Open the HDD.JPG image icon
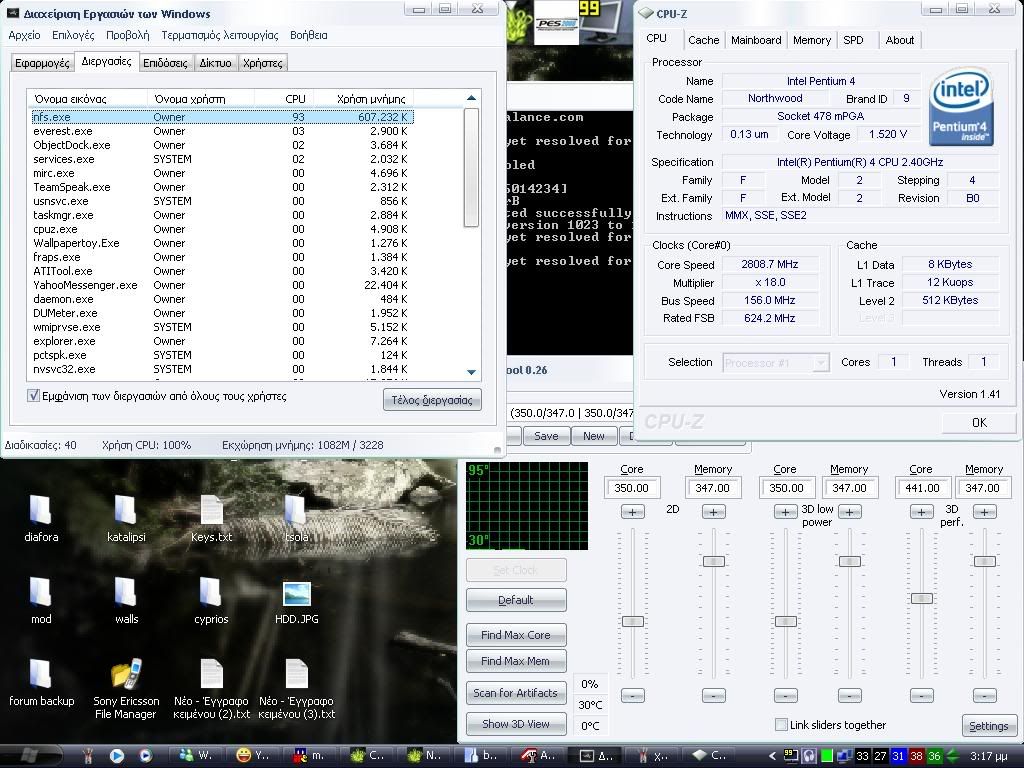The height and width of the screenshot is (768, 1024). click(x=296, y=594)
